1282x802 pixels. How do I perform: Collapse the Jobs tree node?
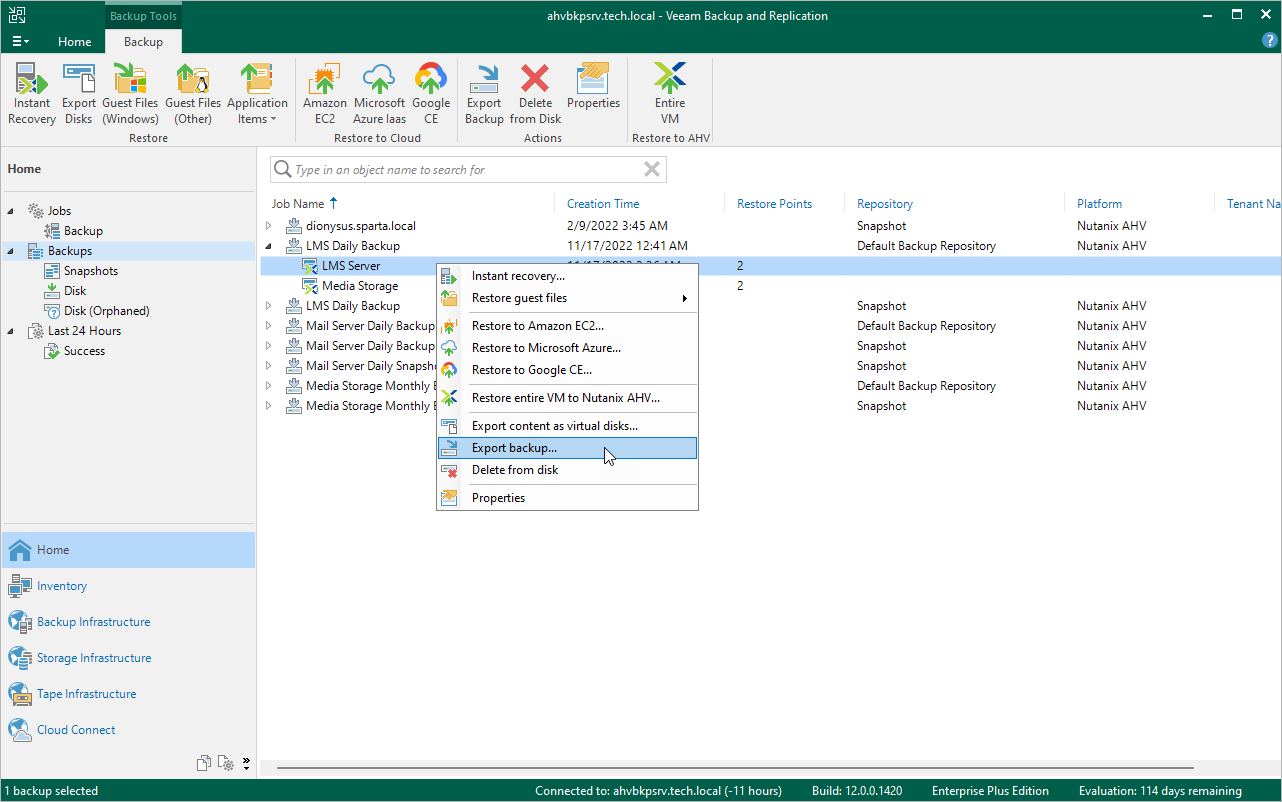click(x=12, y=211)
